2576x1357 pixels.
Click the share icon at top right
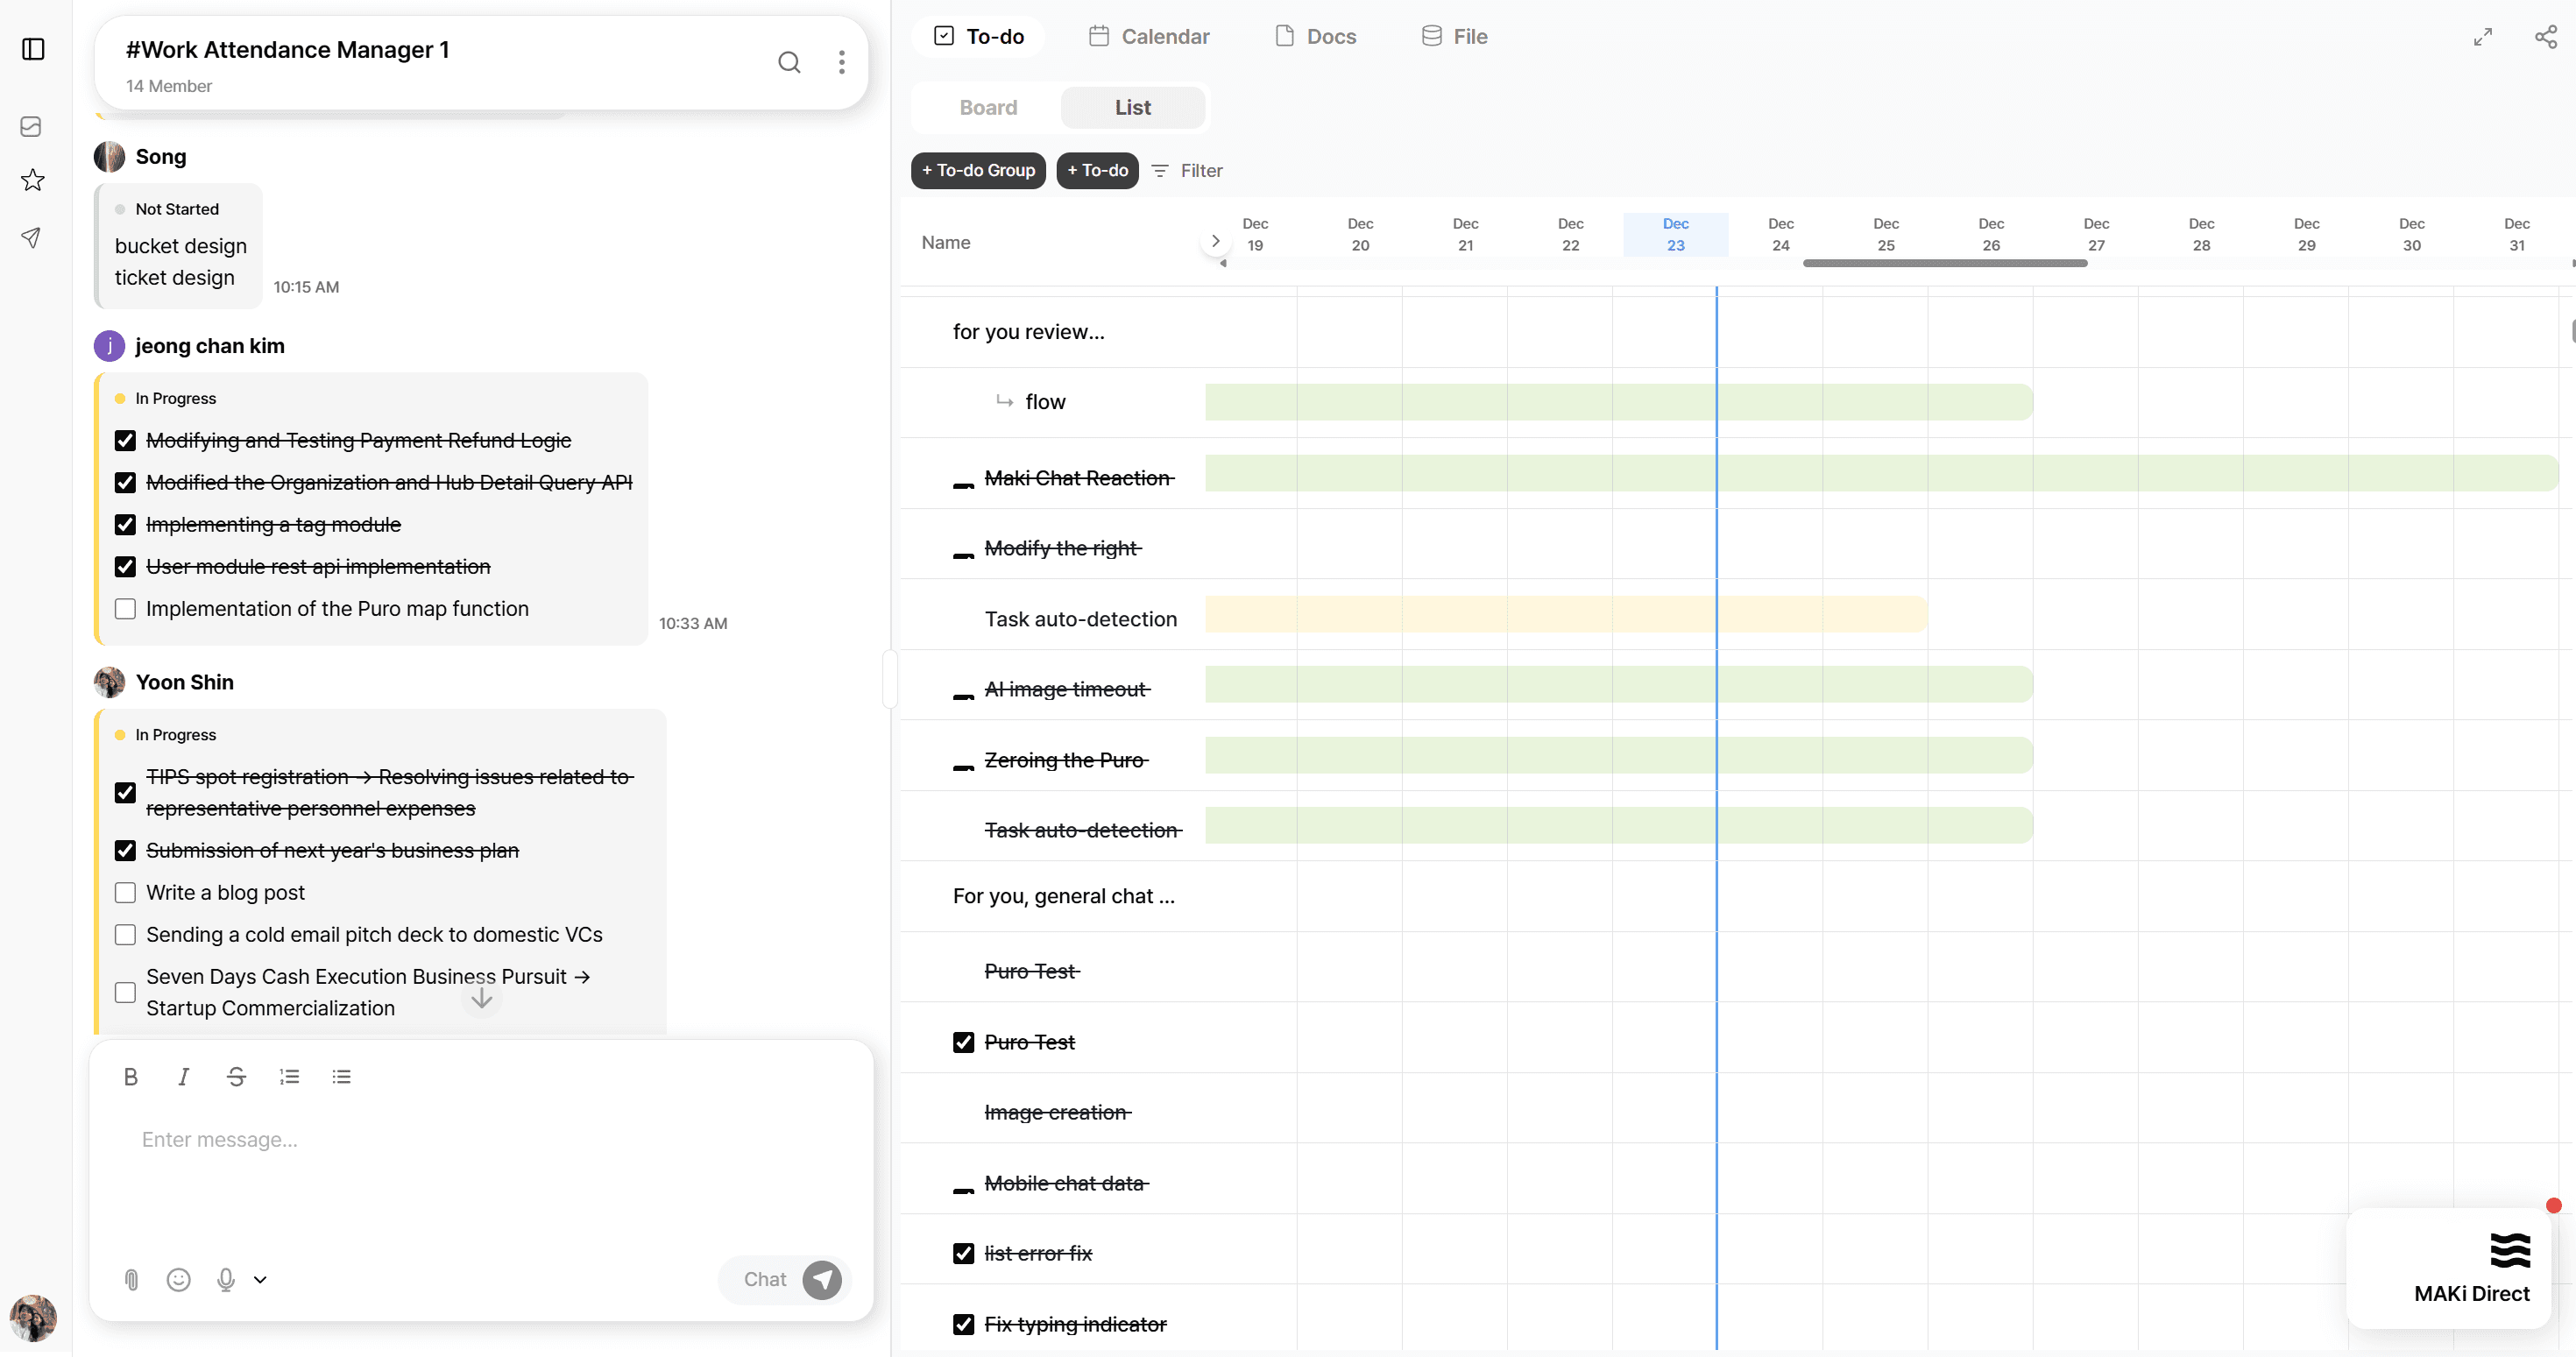[2545, 37]
